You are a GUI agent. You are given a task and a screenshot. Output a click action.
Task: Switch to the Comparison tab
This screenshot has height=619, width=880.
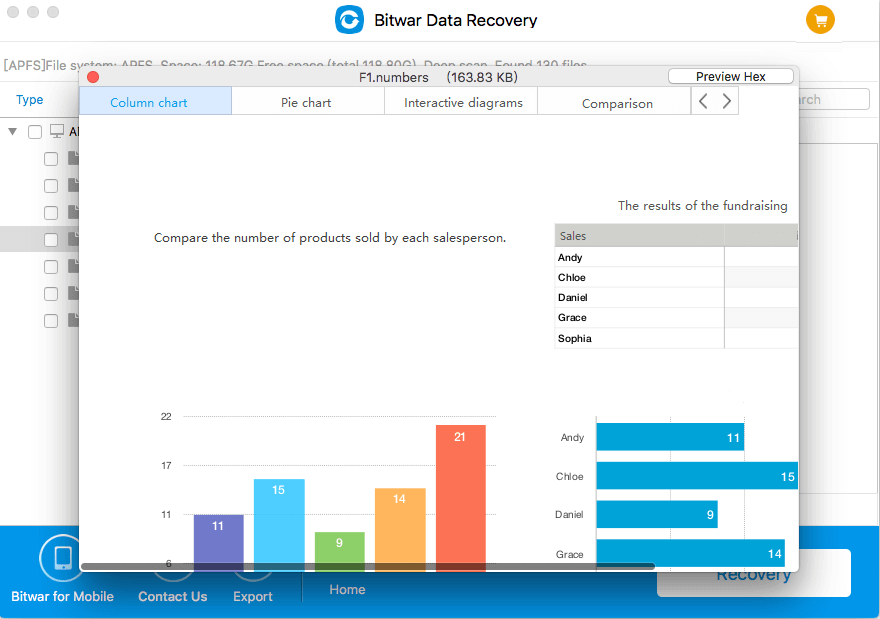[x=614, y=101]
